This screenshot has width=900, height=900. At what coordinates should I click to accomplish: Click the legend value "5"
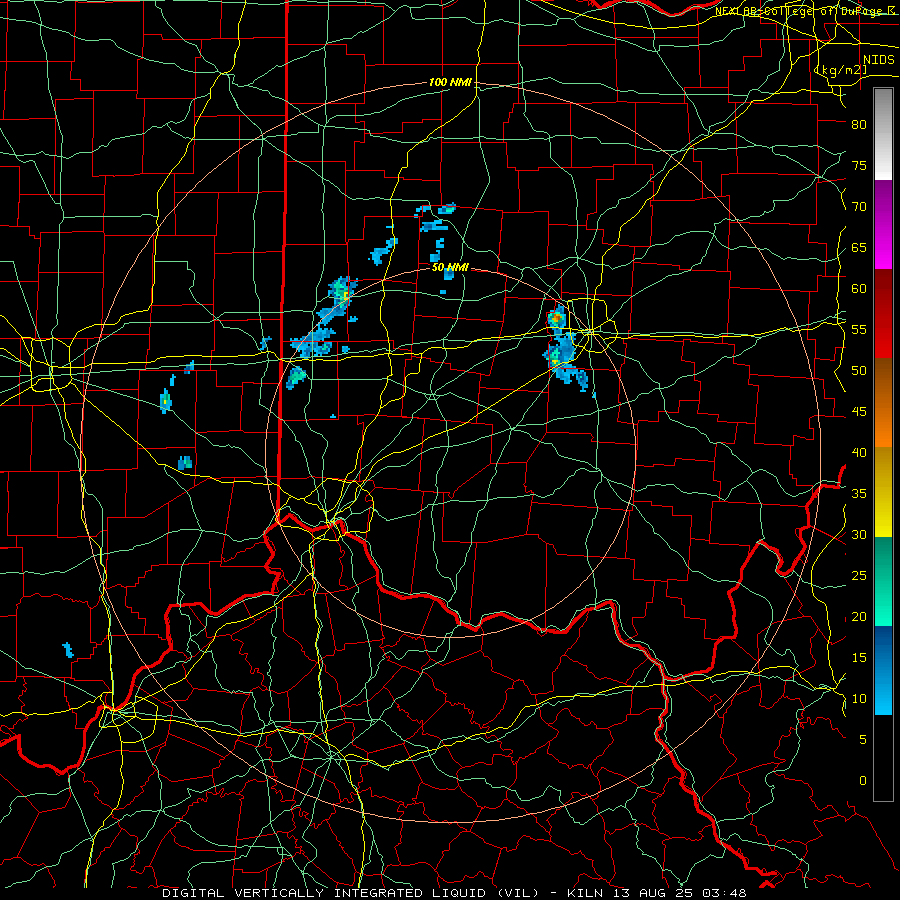[863, 740]
